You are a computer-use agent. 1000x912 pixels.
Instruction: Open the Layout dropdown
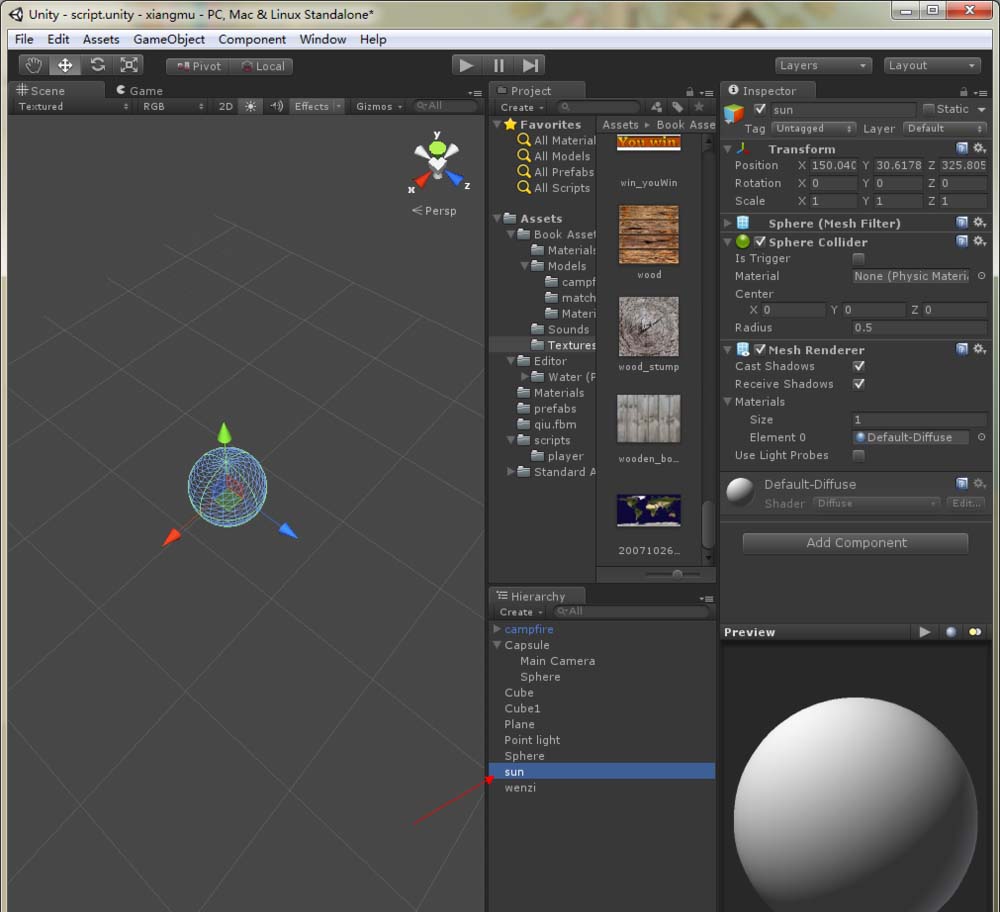coord(932,65)
